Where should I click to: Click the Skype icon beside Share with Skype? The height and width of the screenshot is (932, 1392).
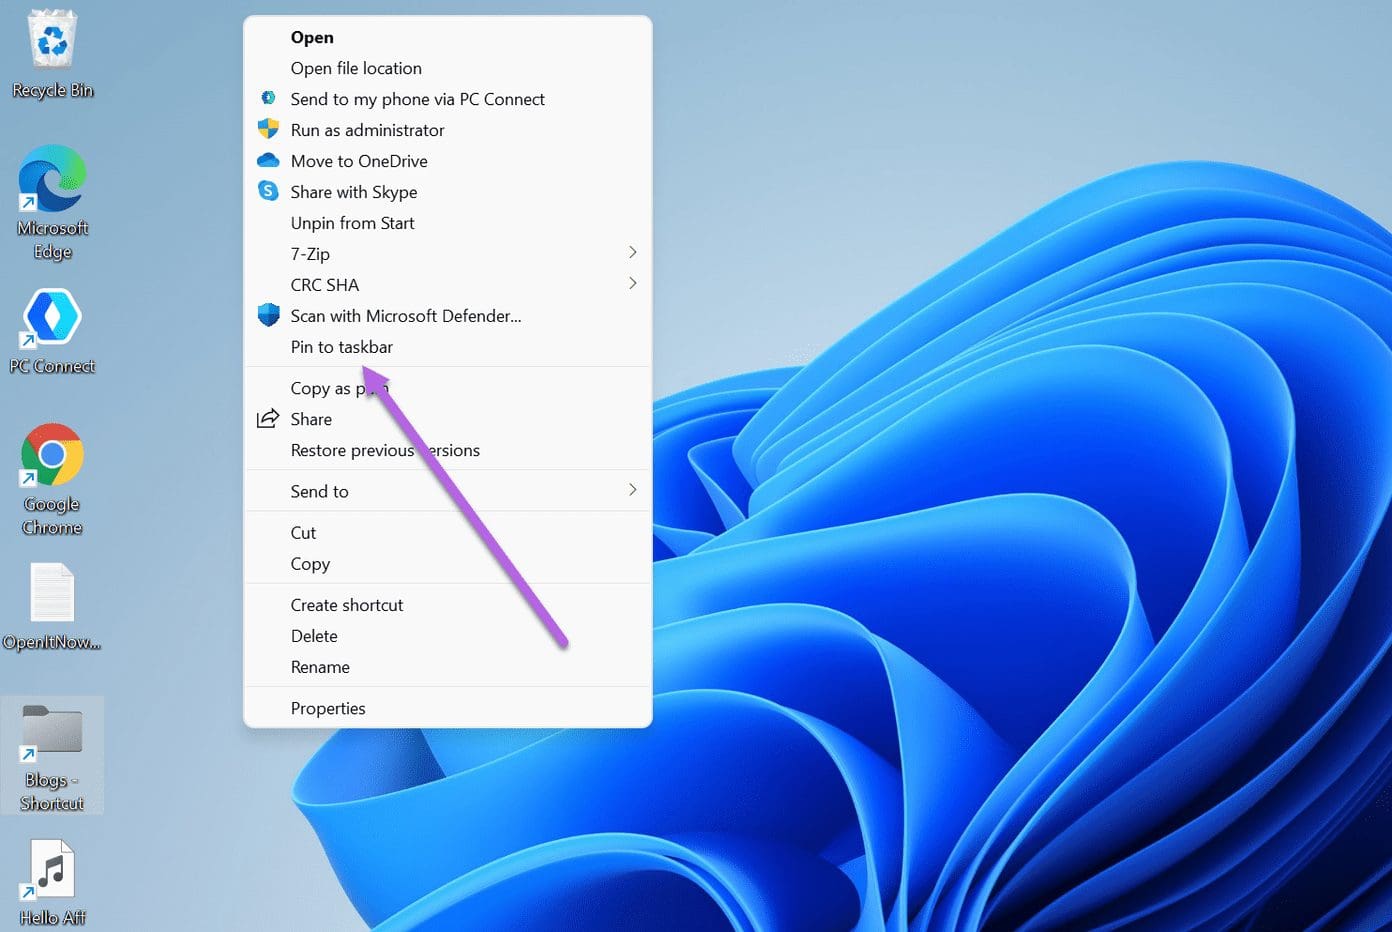point(268,191)
